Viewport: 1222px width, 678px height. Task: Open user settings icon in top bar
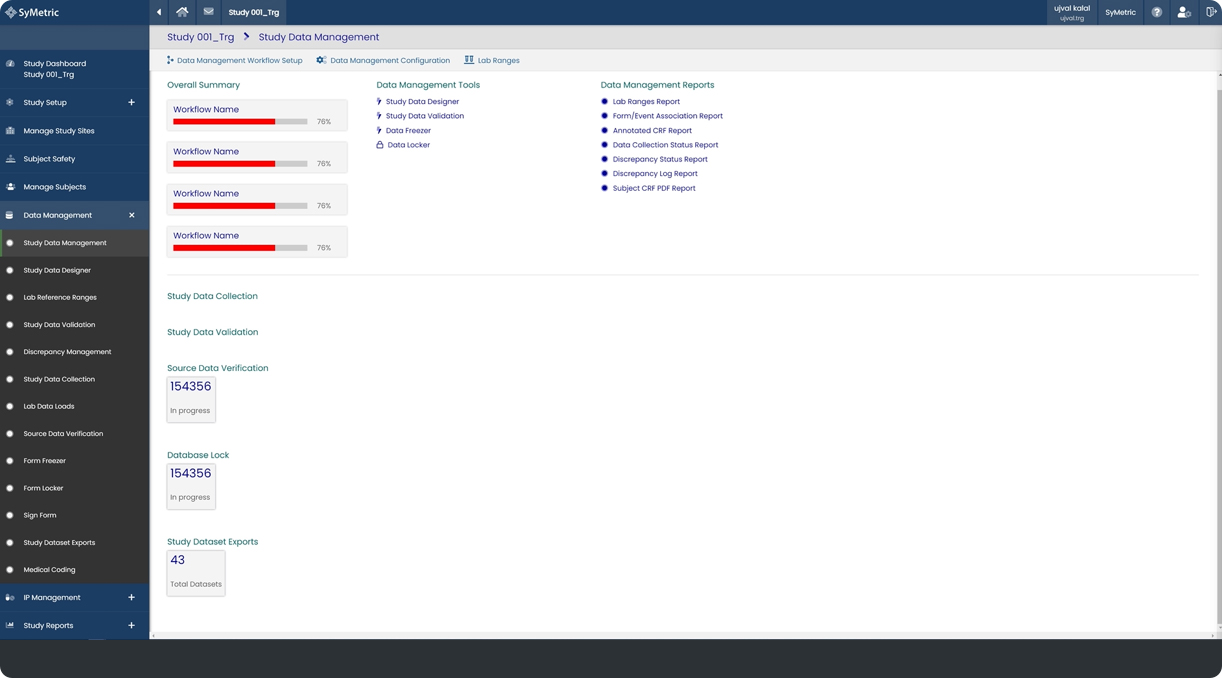(x=1184, y=12)
